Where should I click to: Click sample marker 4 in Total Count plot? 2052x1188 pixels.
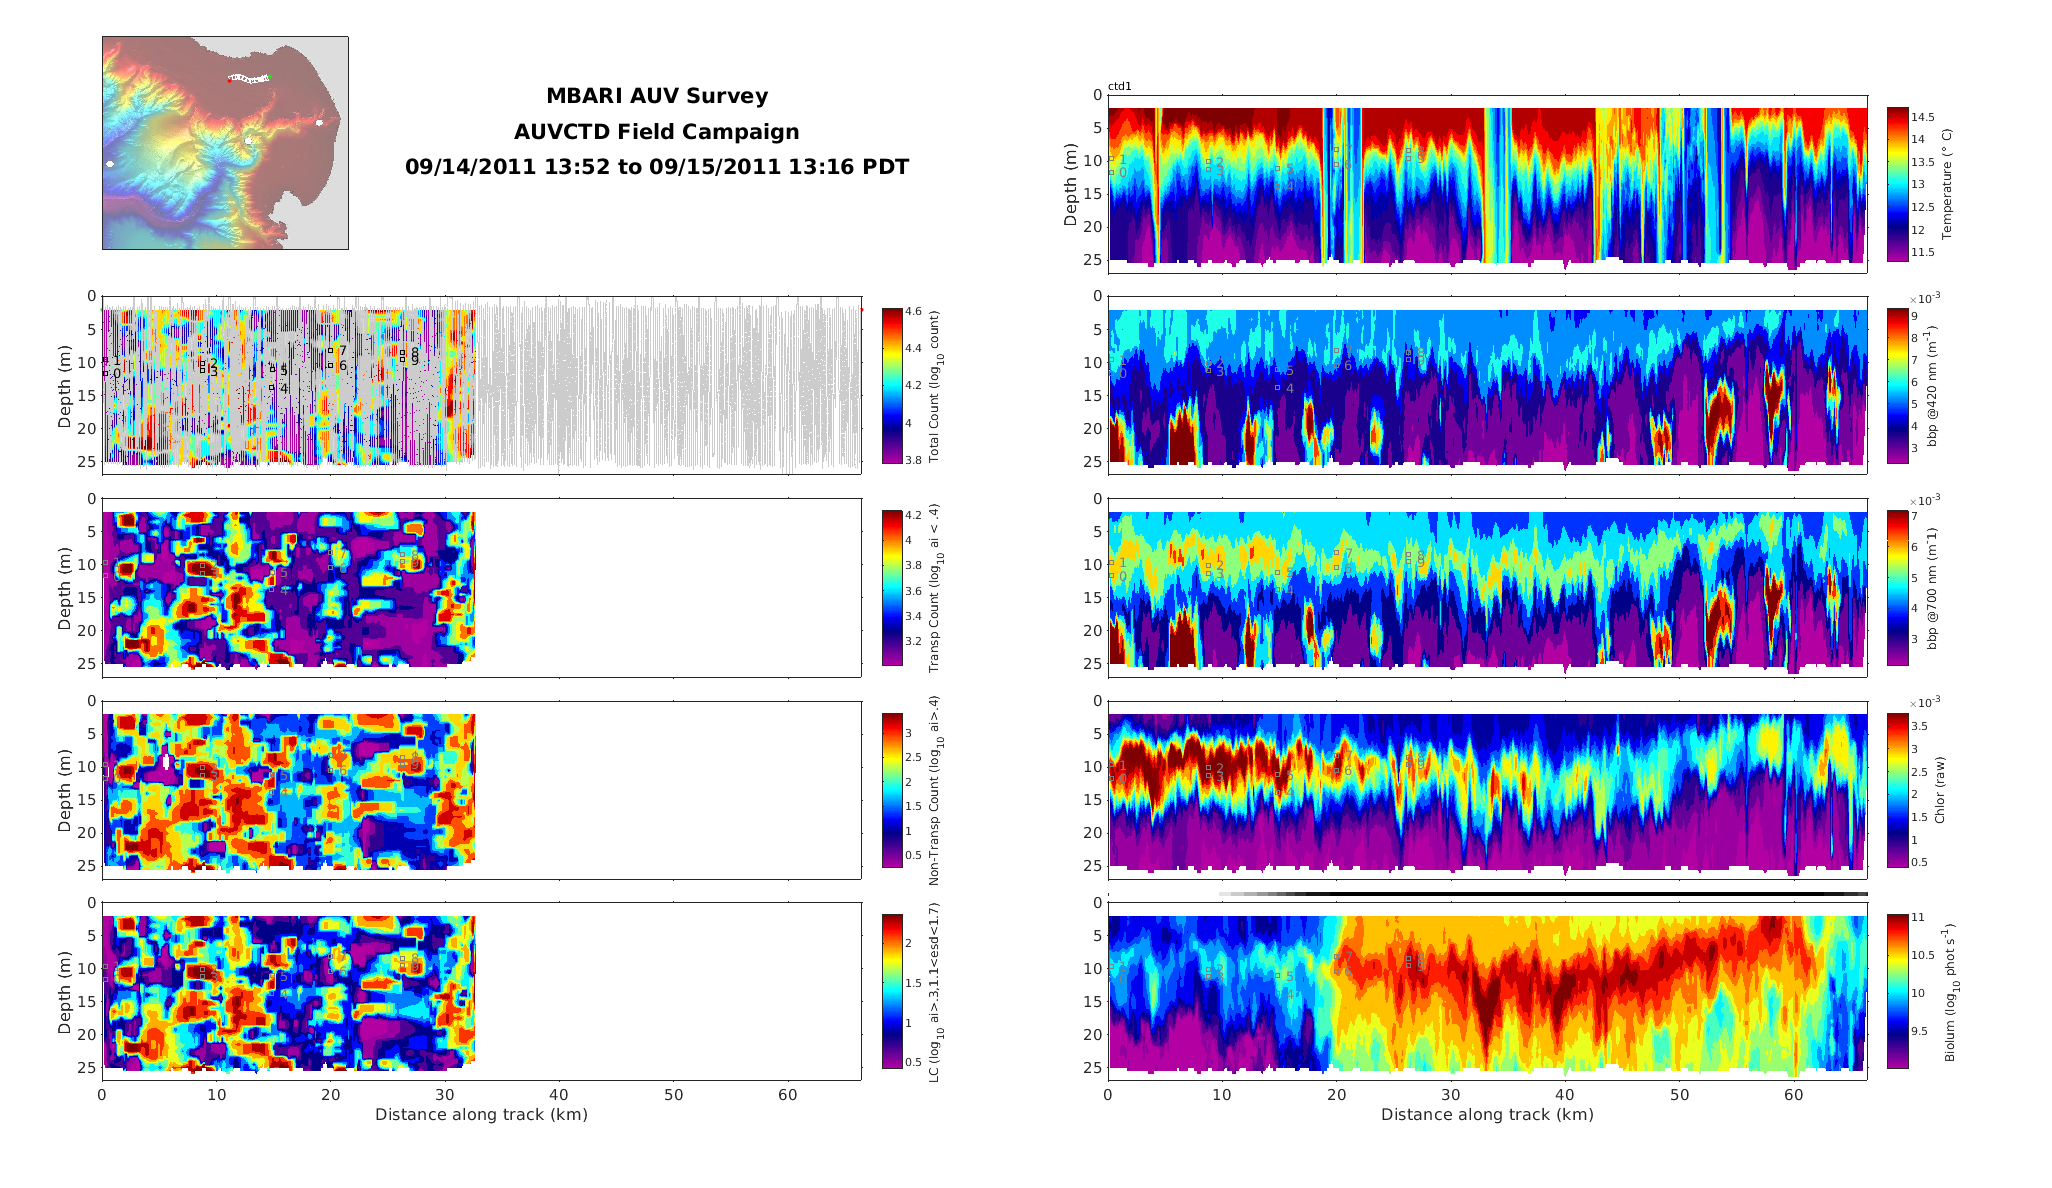[272, 388]
